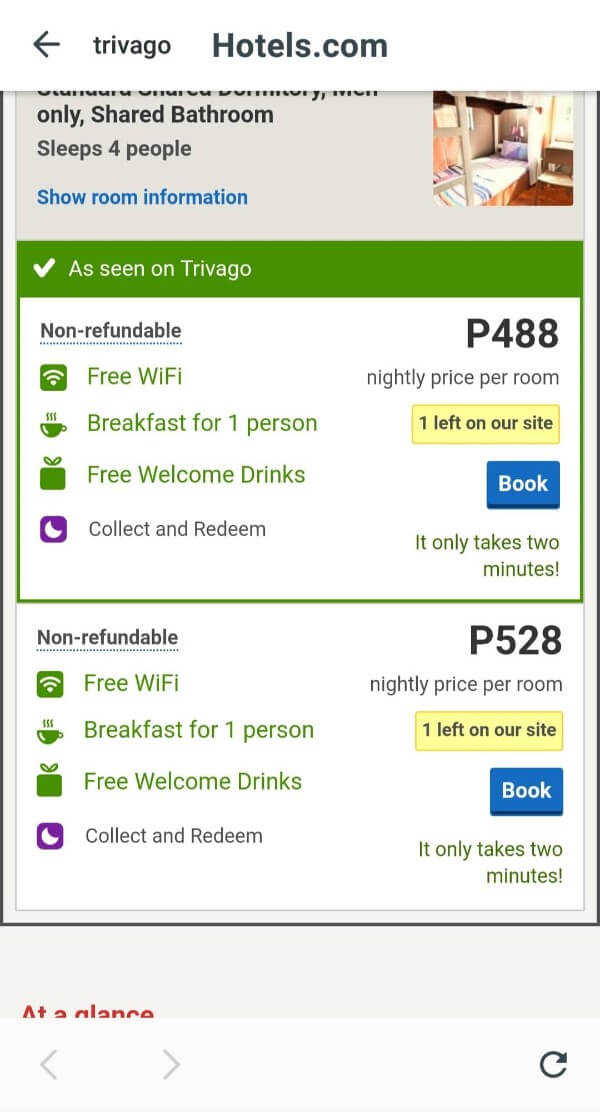Click the trivago logo text

[x=132, y=46]
